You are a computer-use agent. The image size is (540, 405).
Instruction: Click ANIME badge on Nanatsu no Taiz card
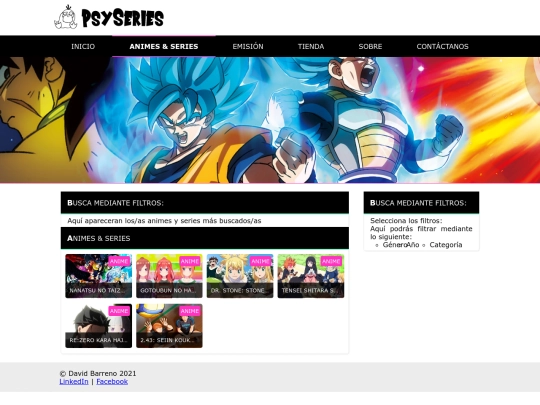point(119,261)
